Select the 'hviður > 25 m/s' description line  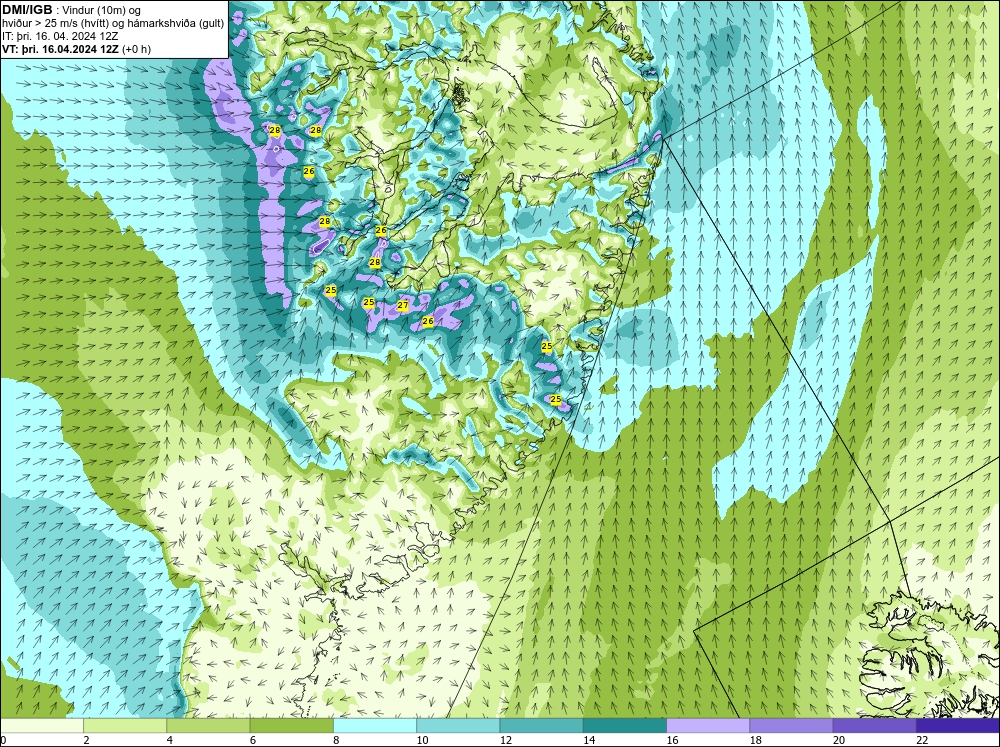click(113, 23)
